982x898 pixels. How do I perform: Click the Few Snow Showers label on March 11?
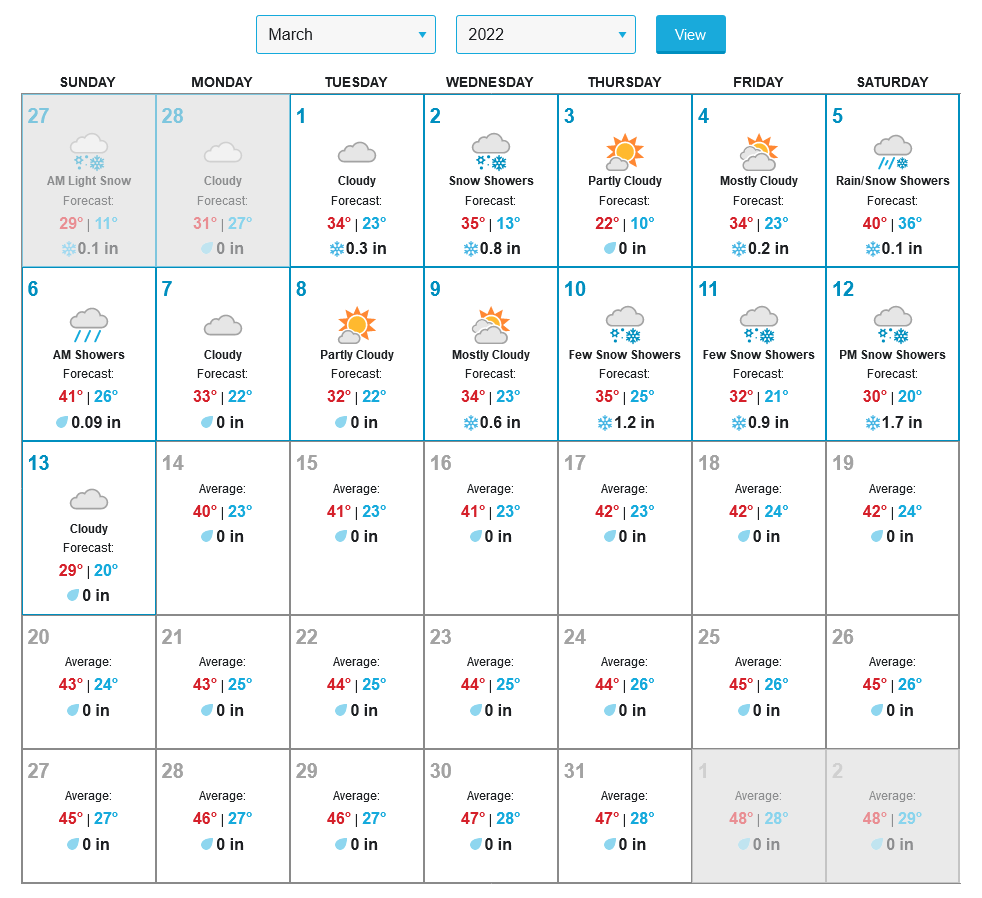click(759, 355)
